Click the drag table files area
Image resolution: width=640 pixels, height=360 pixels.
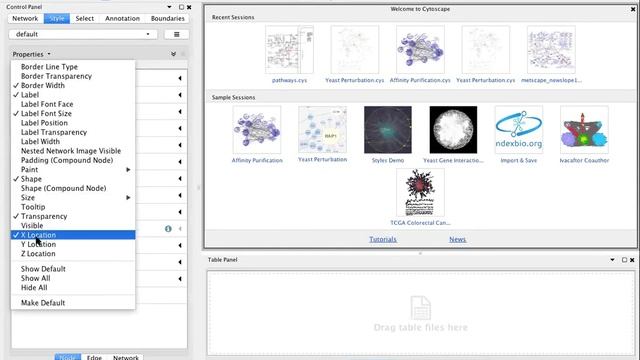[421, 313]
